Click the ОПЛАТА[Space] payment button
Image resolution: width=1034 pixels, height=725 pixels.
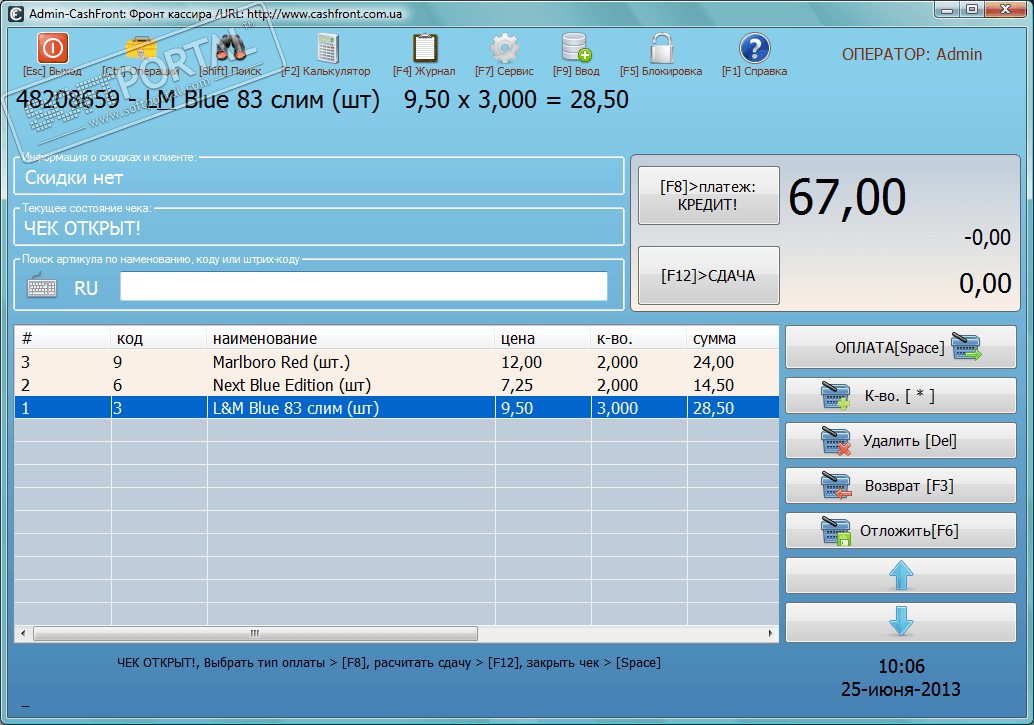pyautogui.click(x=900, y=347)
